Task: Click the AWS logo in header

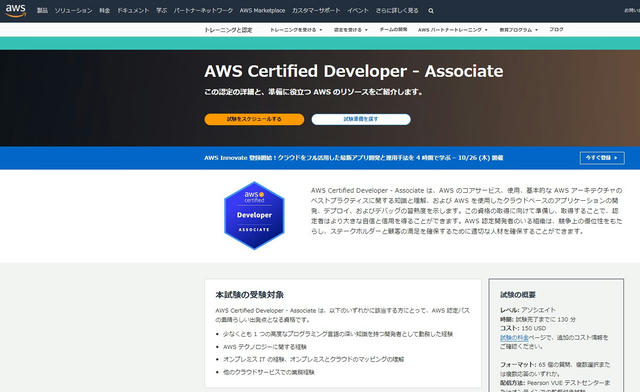Action: [16, 11]
